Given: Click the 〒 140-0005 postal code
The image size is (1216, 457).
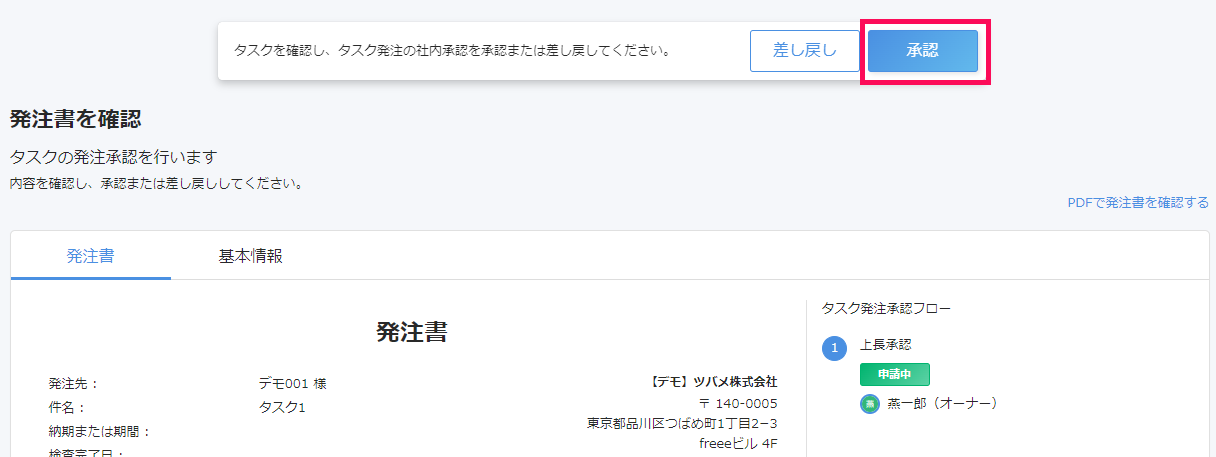Looking at the screenshot, I should coord(738,403).
